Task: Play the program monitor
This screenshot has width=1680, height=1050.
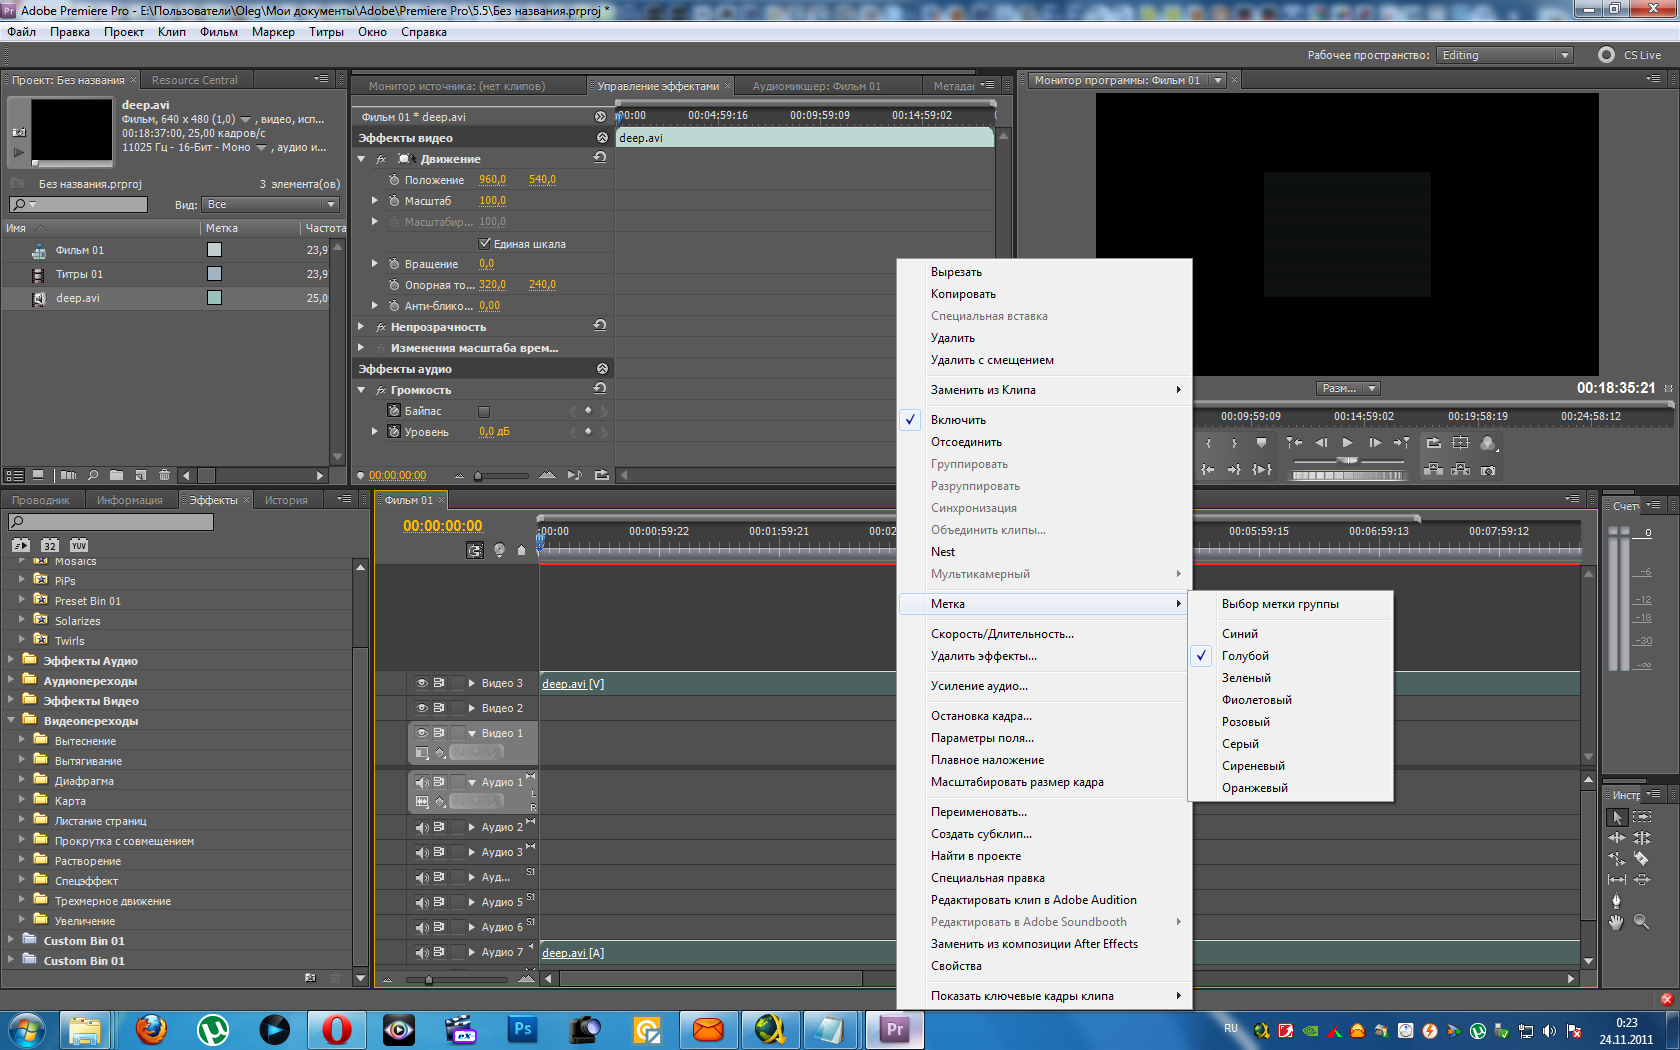Action: [x=1347, y=443]
